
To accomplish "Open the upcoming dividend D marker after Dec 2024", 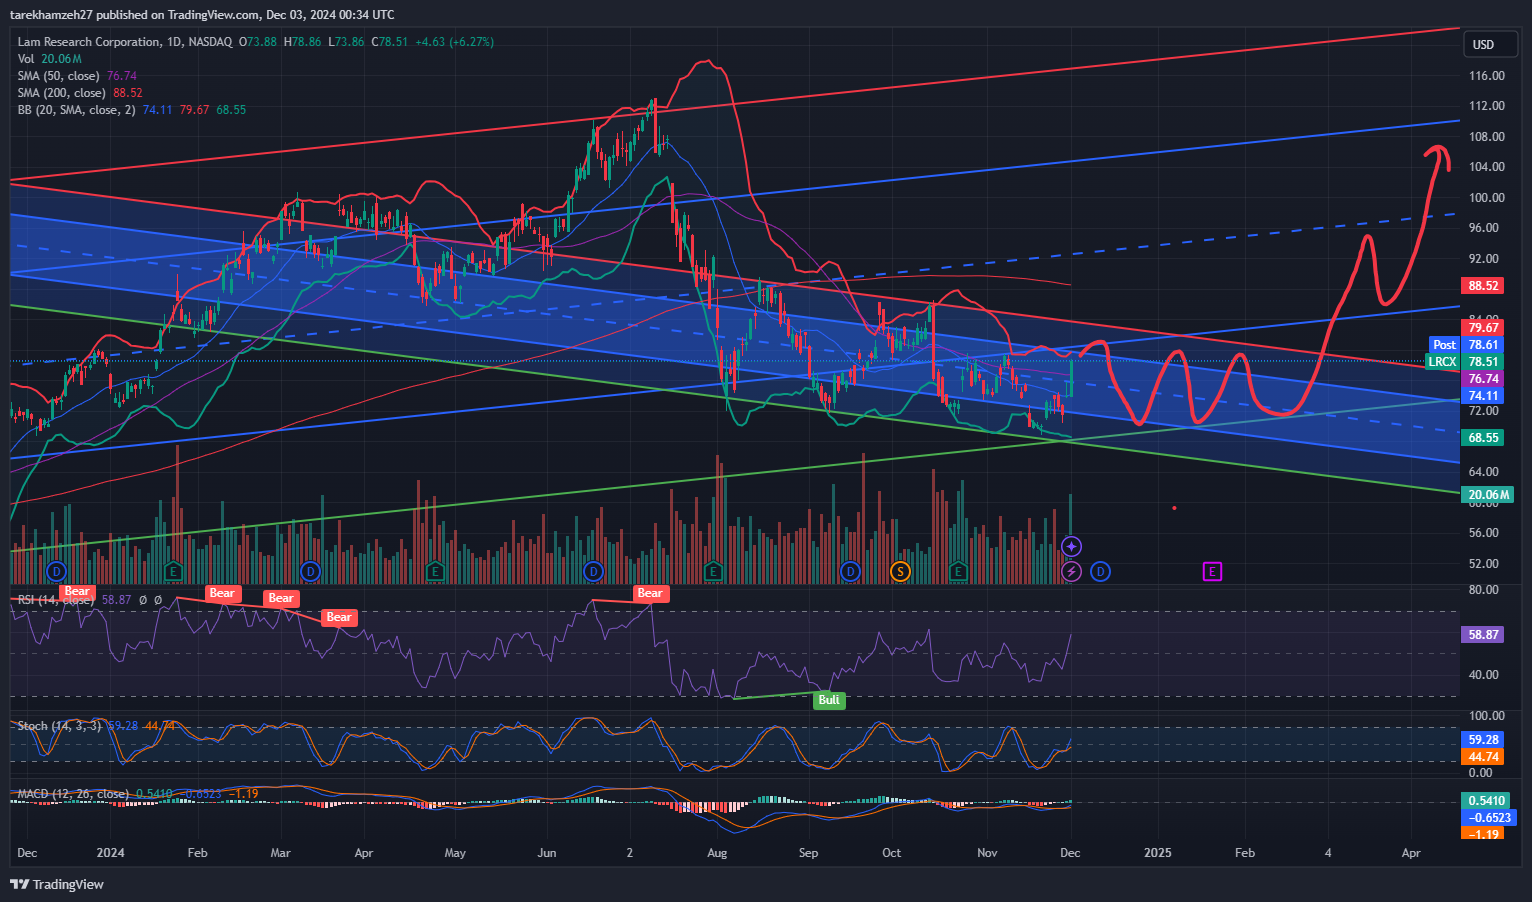I will tap(1100, 571).
